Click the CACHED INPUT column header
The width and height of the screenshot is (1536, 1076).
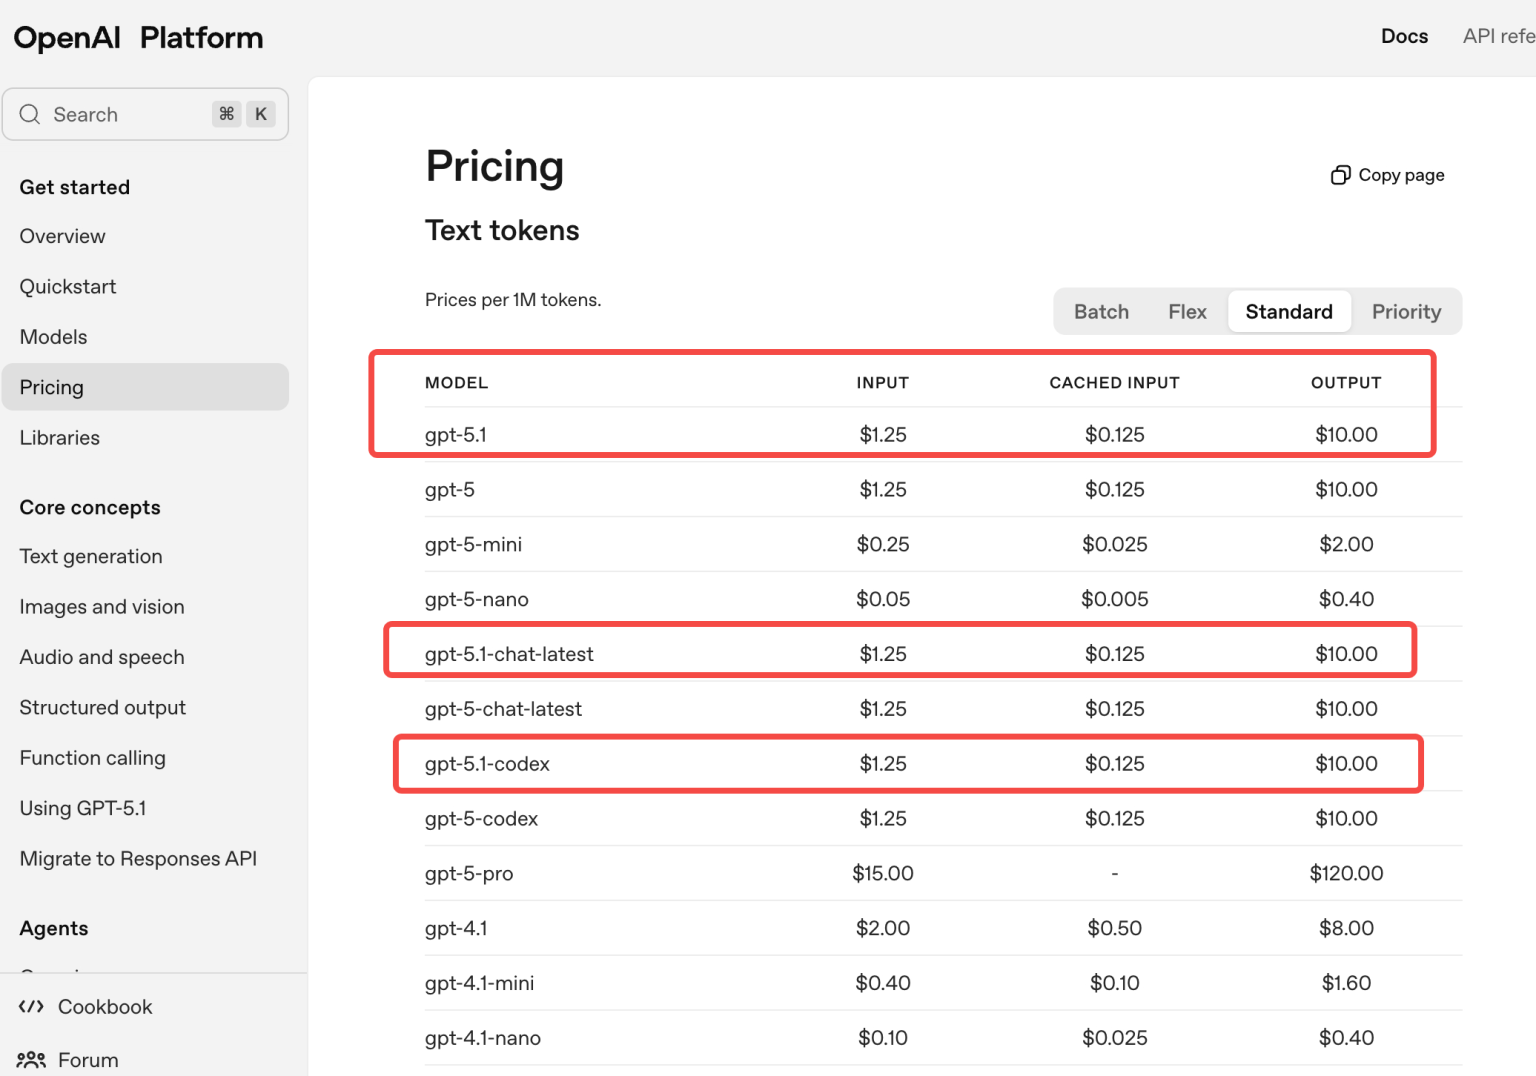[x=1115, y=383]
